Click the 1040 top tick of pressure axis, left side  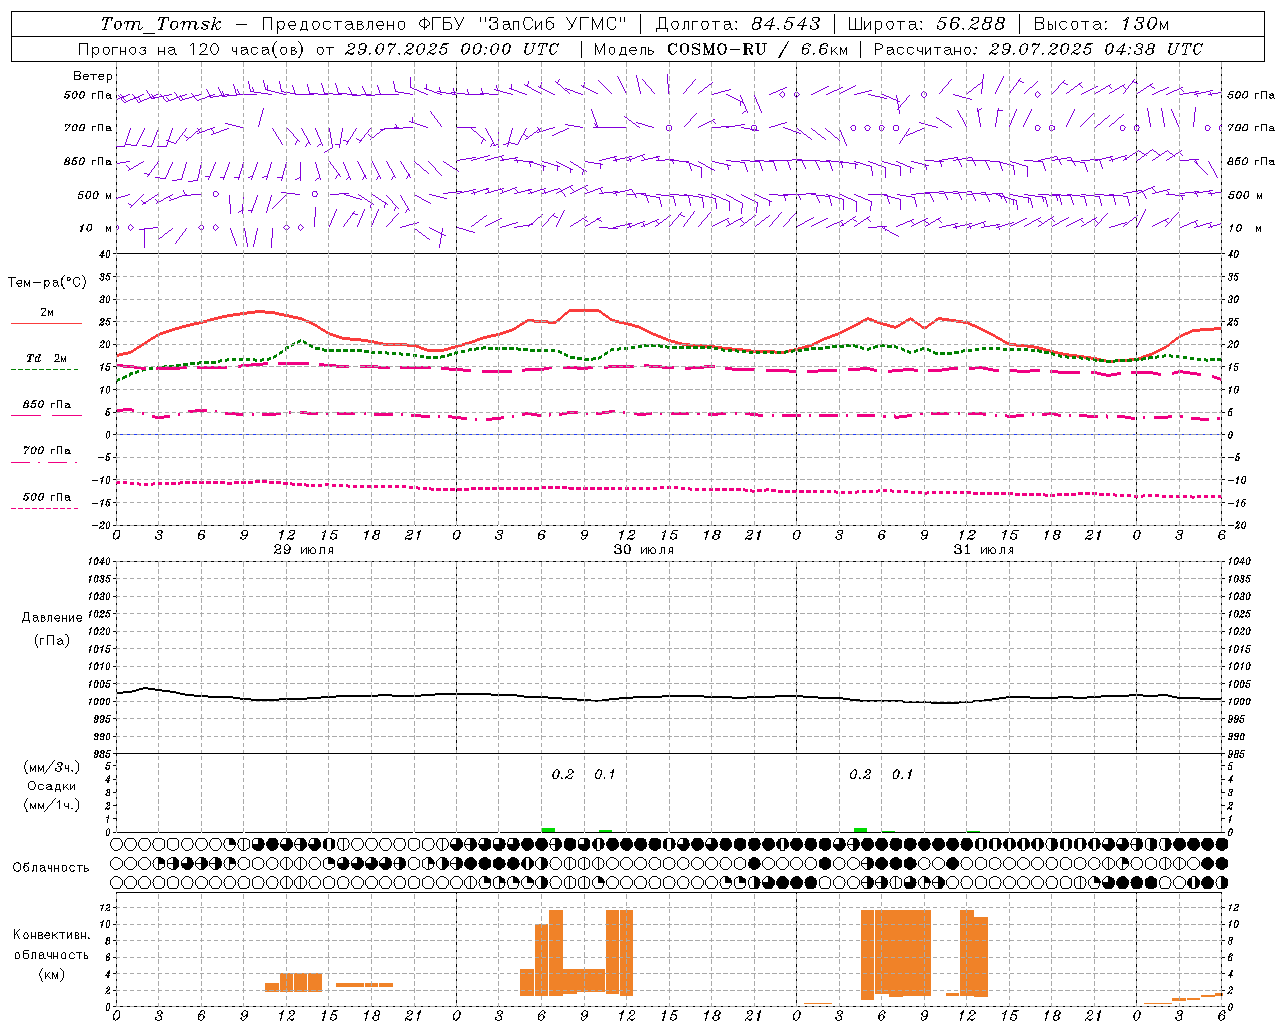tap(97, 561)
